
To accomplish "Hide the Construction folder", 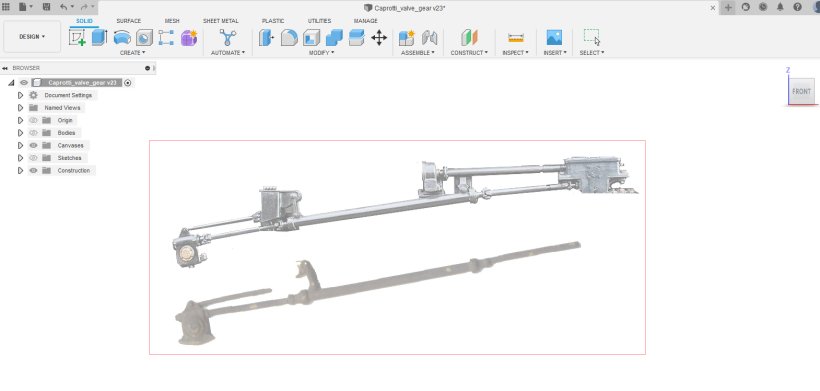I will (33, 170).
